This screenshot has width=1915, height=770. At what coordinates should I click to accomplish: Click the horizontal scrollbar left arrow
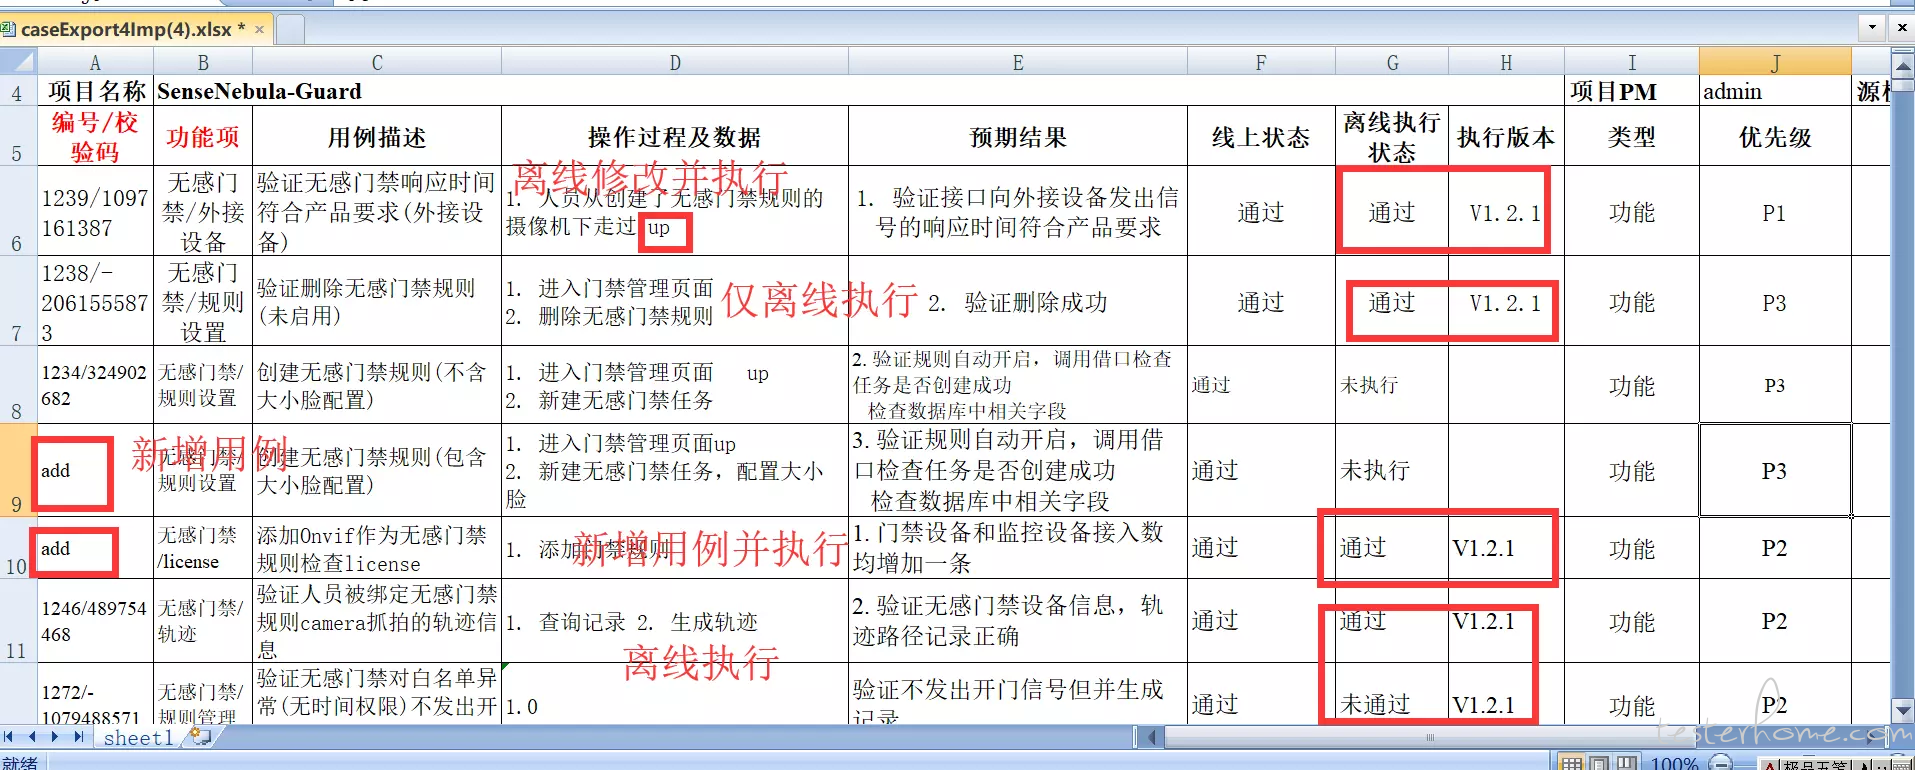1151,738
